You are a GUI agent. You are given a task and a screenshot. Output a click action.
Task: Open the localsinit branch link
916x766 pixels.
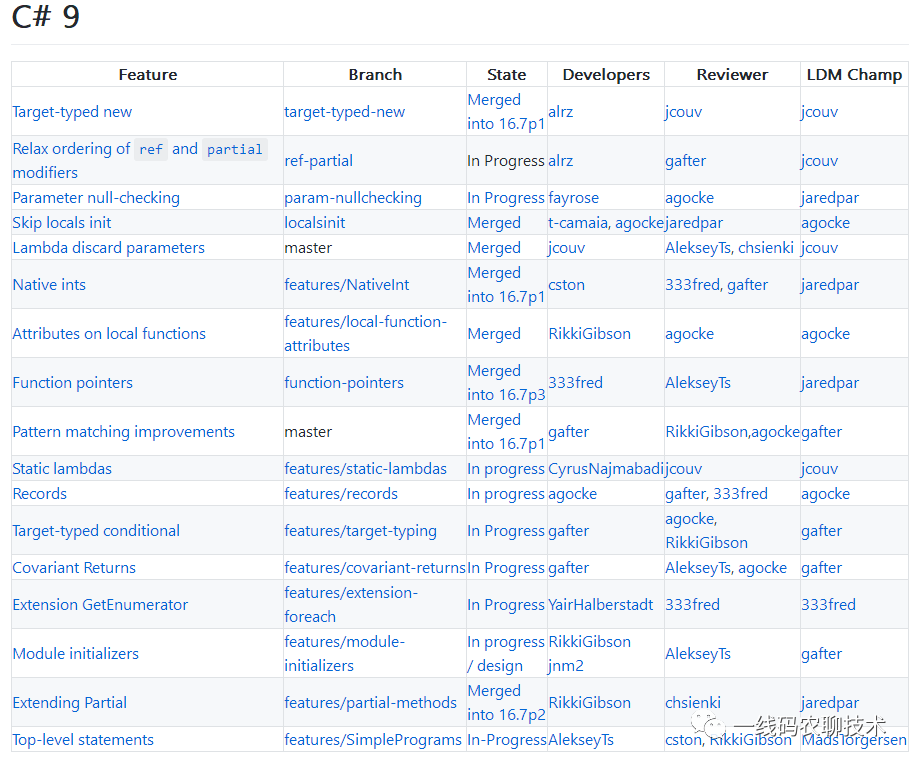[314, 223]
